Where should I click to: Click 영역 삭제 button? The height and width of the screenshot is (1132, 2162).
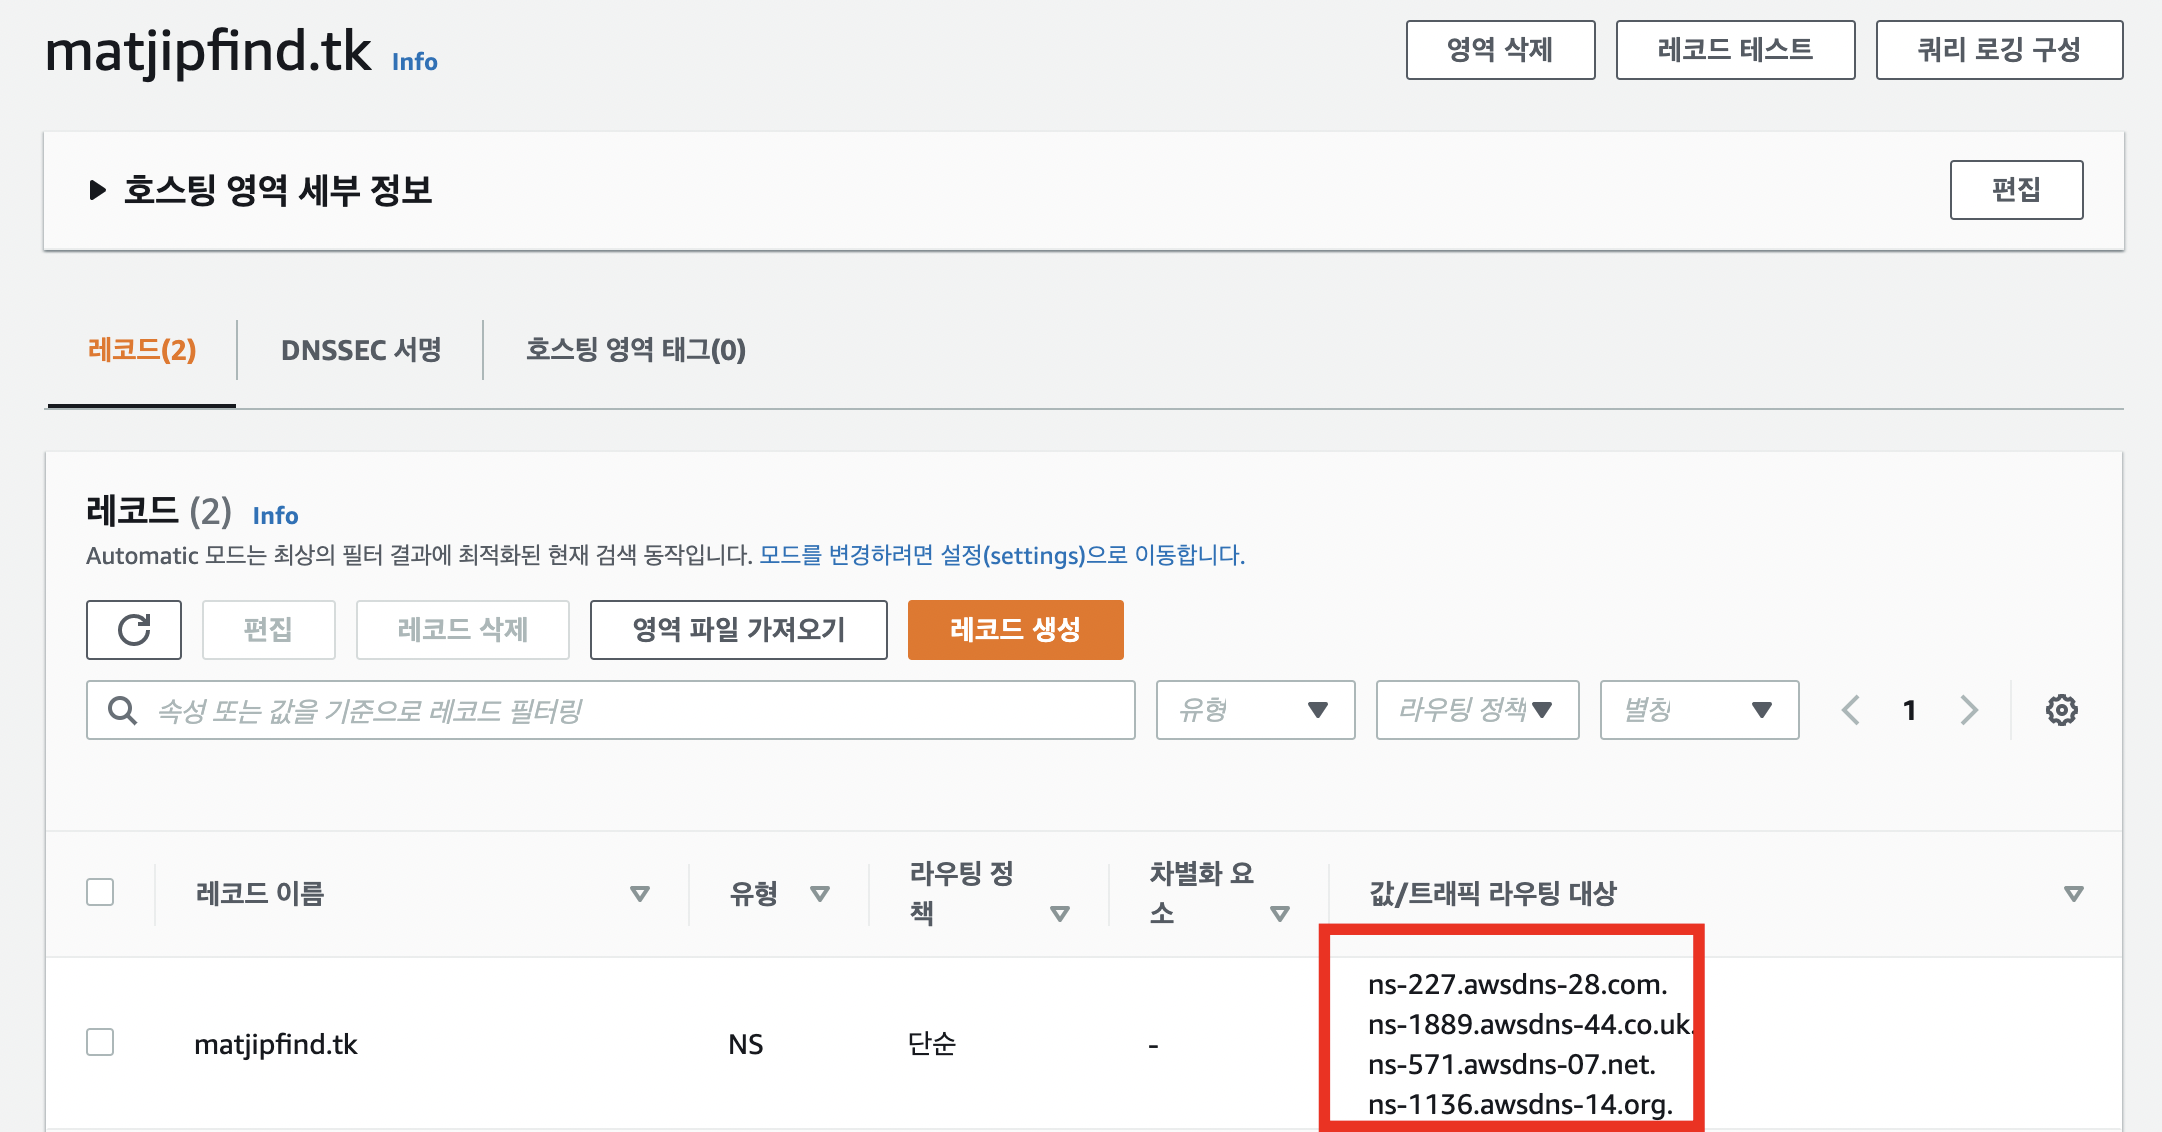[x=1500, y=50]
